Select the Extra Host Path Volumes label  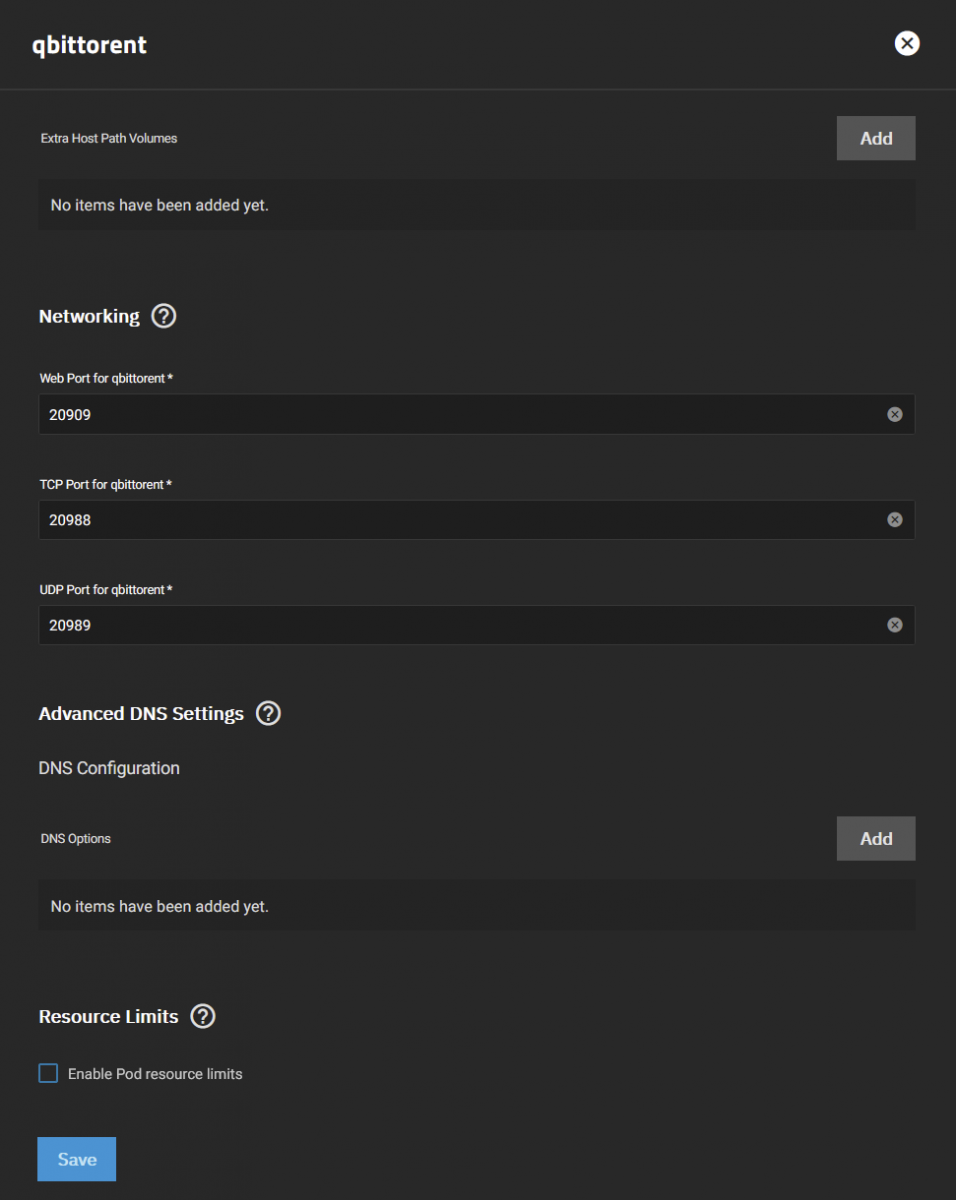click(109, 138)
